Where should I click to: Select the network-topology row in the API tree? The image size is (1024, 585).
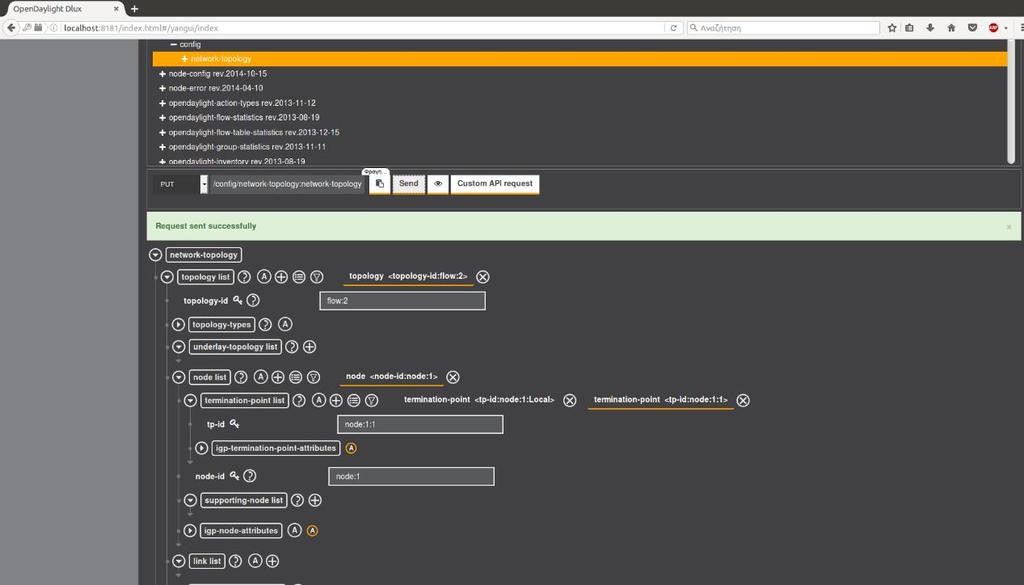tap(580, 59)
